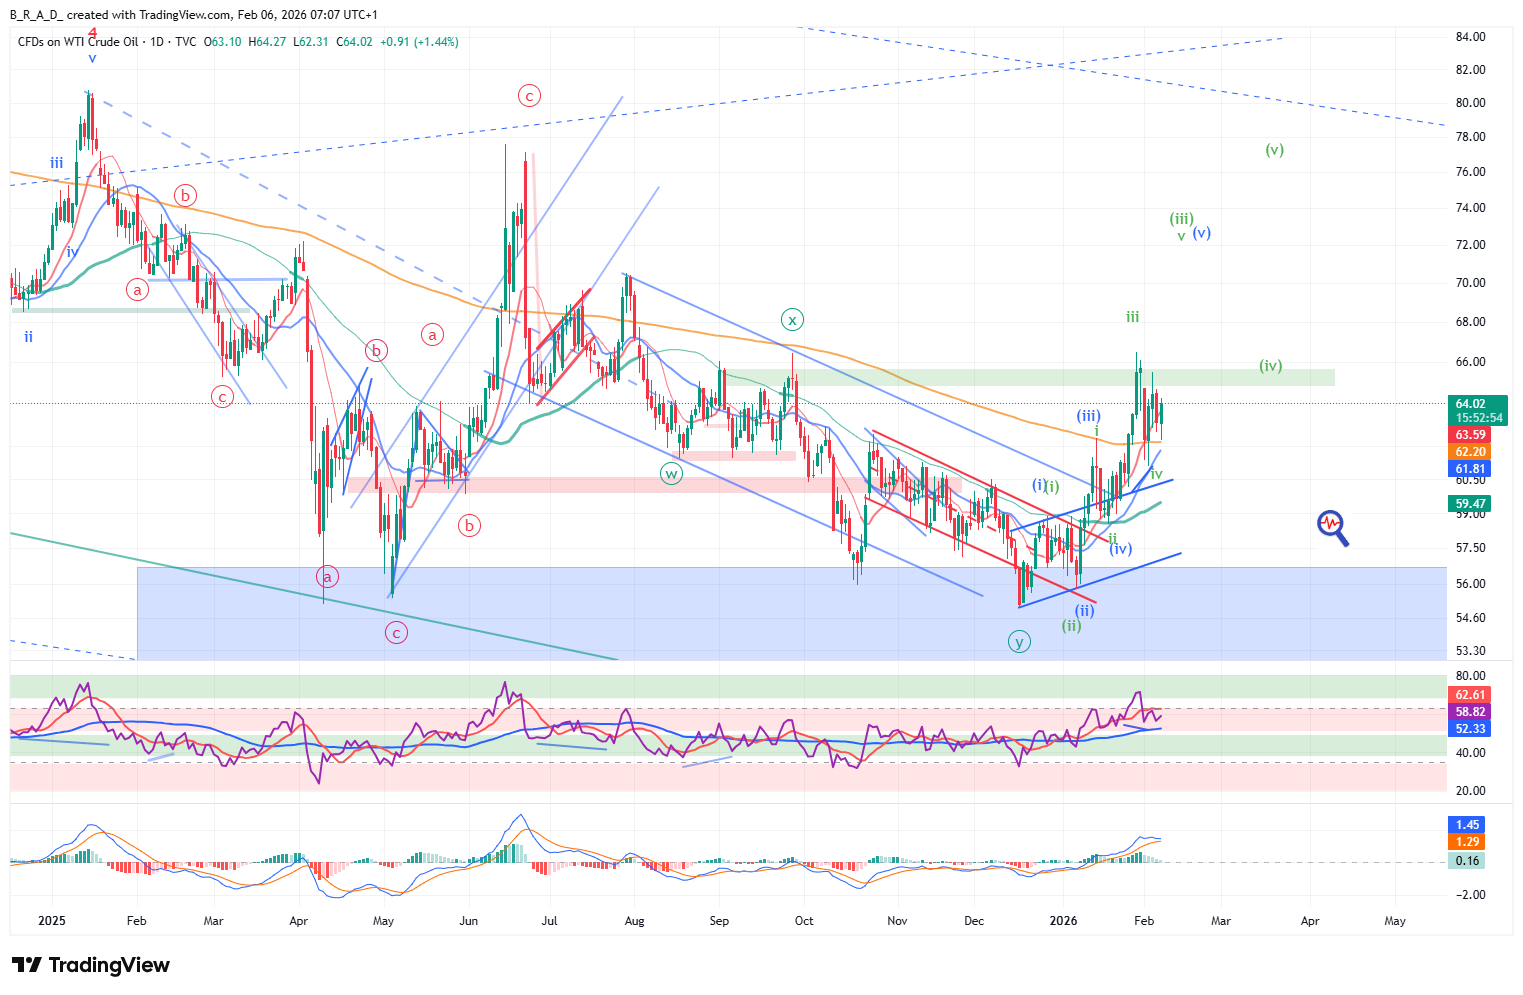Image resolution: width=1523 pixels, height=995 pixels.
Task: Click the blue 1.45 MACD value tag
Action: [1467, 825]
